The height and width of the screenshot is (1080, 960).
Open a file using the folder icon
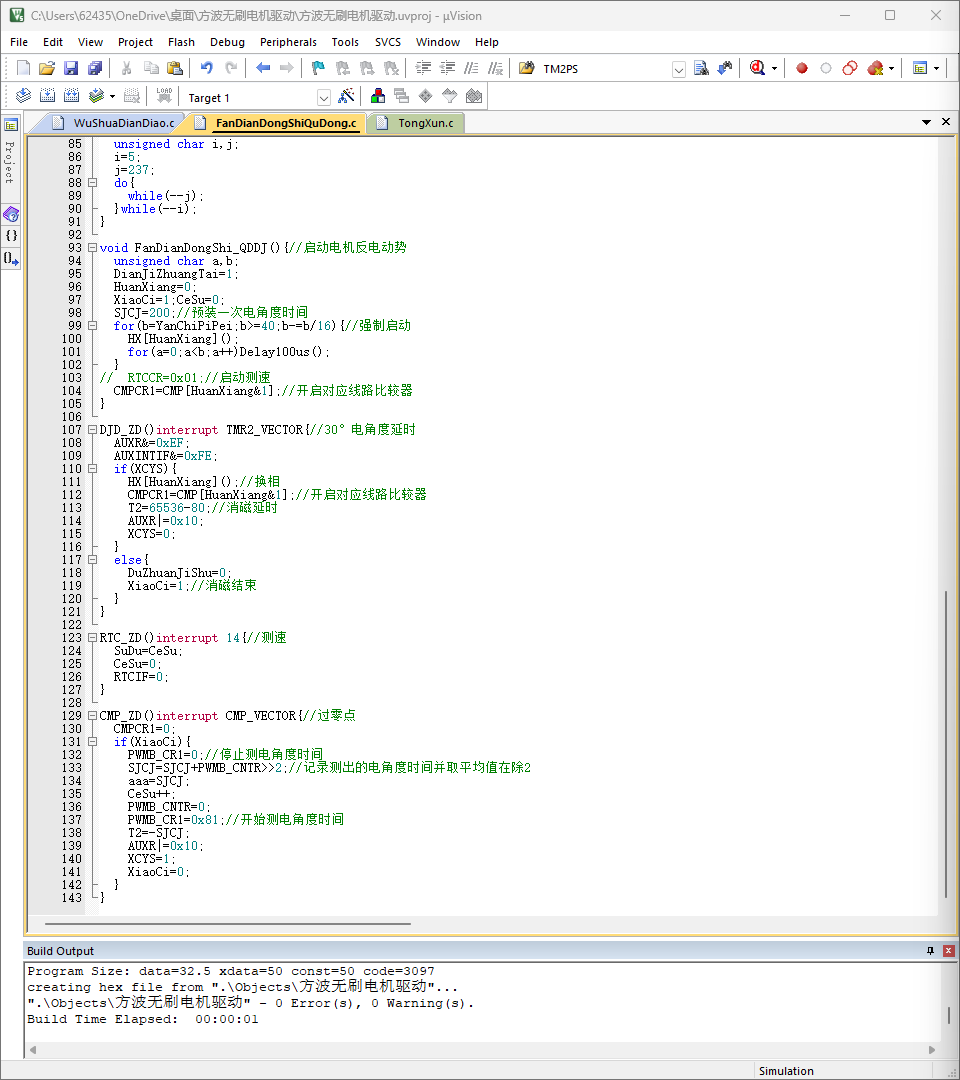[x=47, y=68]
